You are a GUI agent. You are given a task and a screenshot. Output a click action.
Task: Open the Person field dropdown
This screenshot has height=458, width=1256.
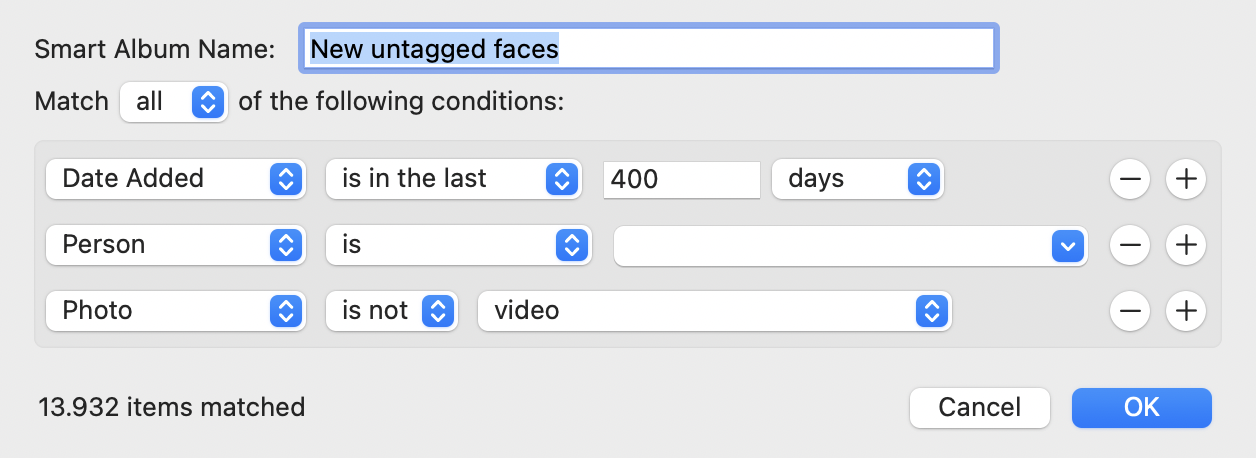(x=174, y=245)
